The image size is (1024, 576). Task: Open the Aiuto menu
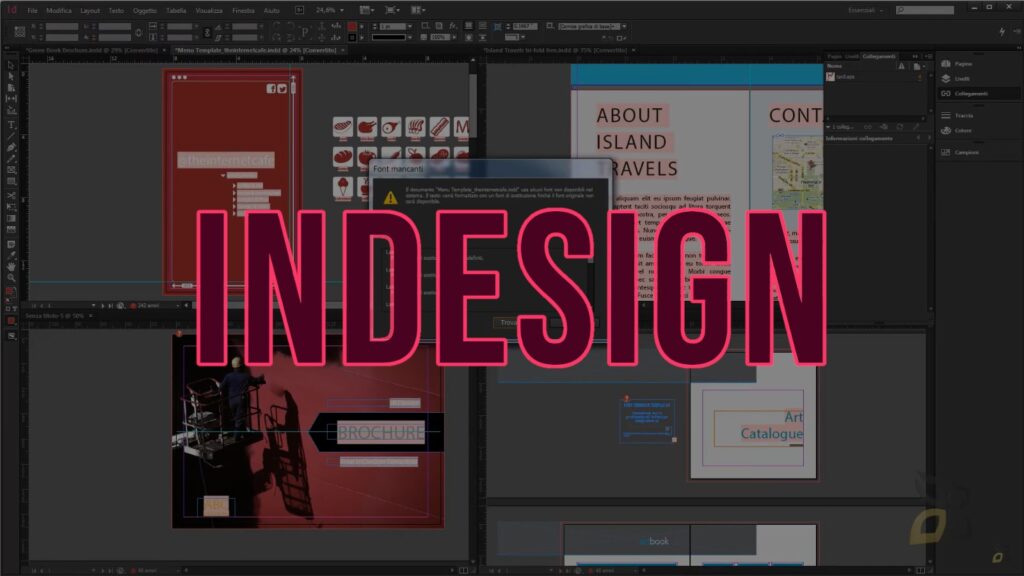pos(271,10)
